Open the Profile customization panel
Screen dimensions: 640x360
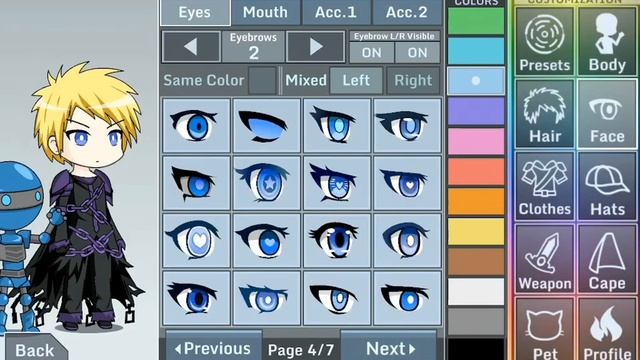tap(607, 329)
